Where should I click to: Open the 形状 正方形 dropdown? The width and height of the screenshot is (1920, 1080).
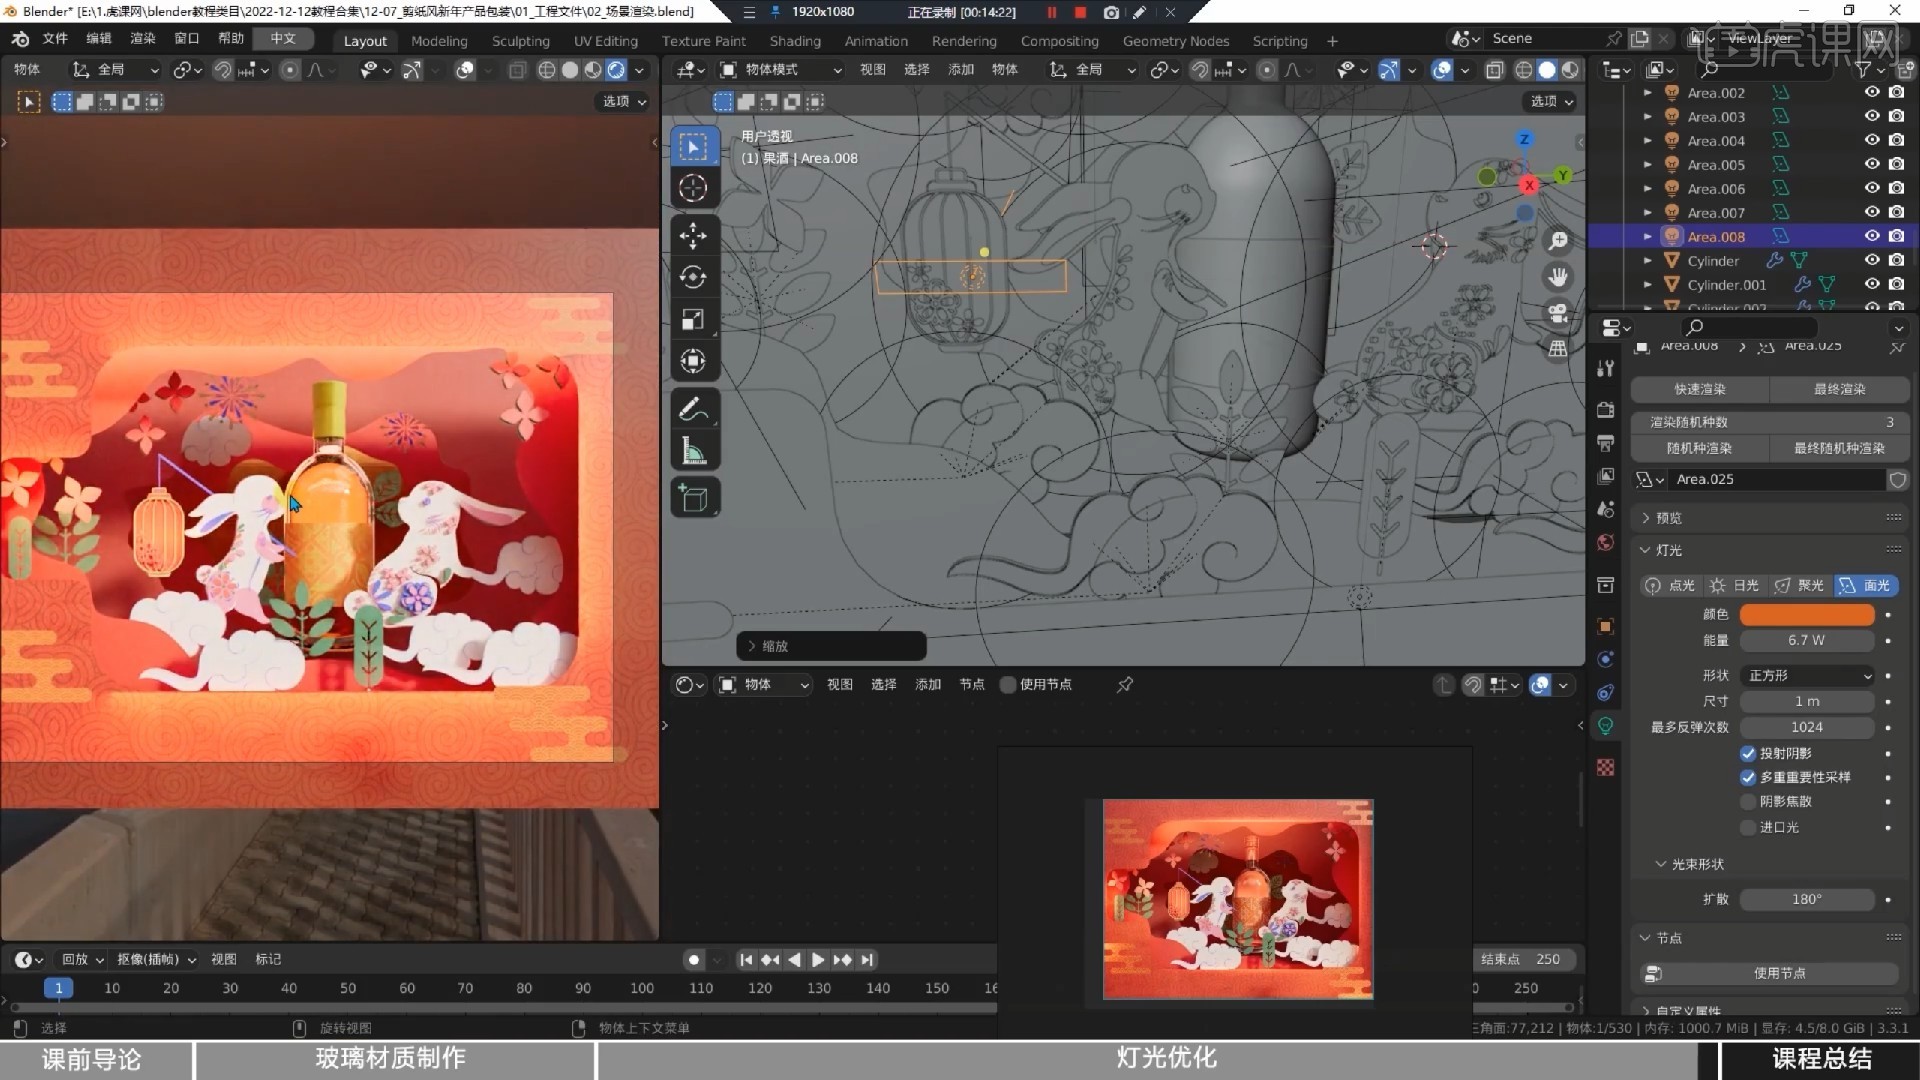click(x=1807, y=675)
